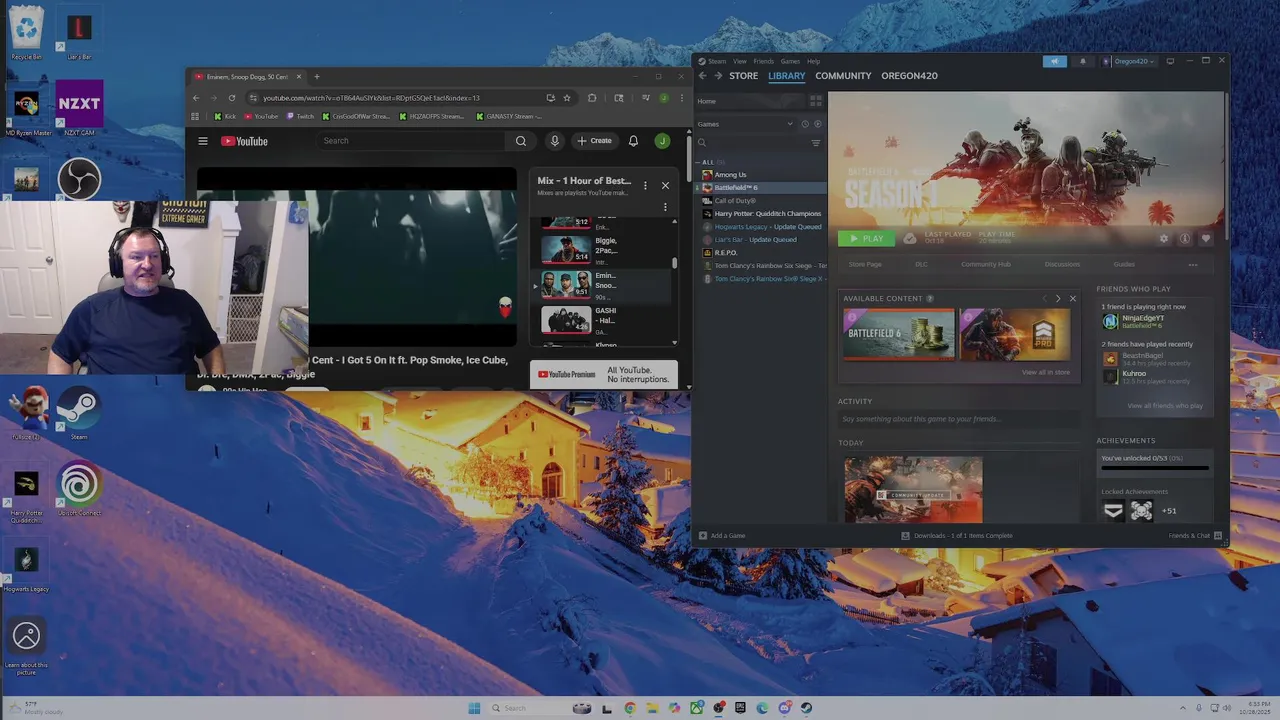Click the YouTube Create button
Screen dimensions: 1280x720
click(x=594, y=141)
